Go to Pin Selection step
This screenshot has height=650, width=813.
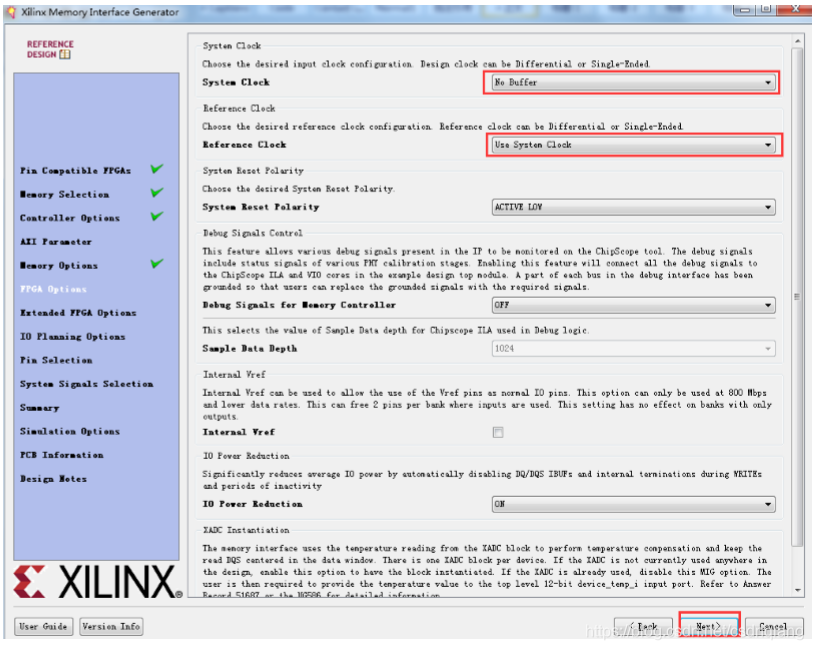pos(56,360)
